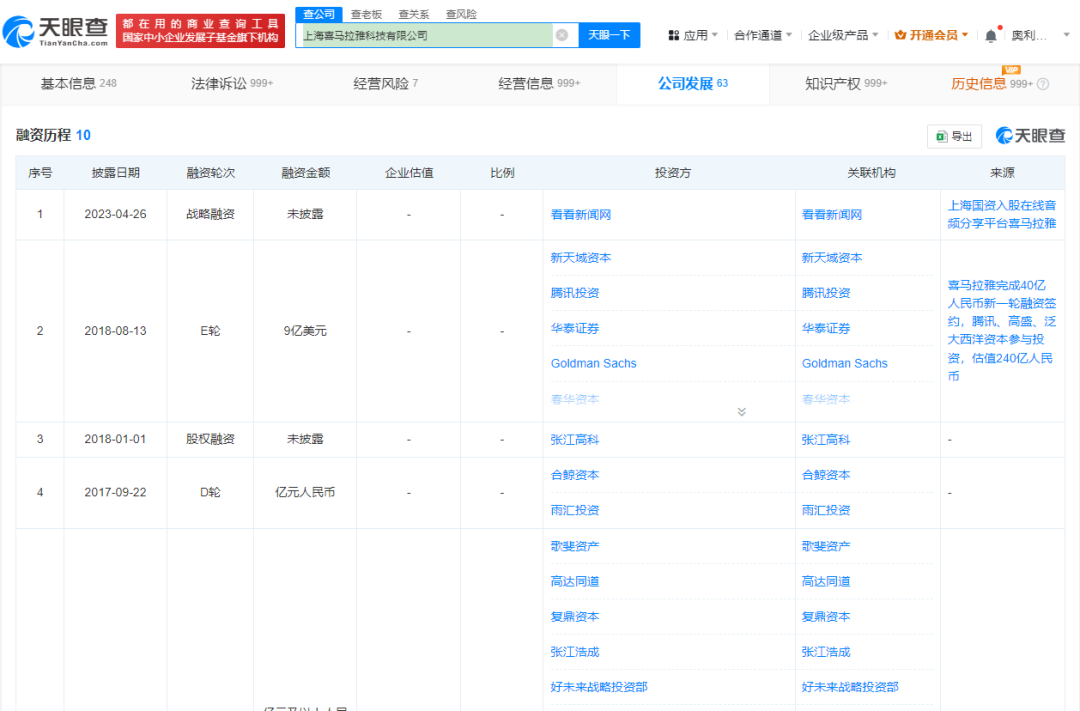Image resolution: width=1080 pixels, height=711 pixels.
Task: Open investor 歌斐资产
Action: (x=575, y=546)
